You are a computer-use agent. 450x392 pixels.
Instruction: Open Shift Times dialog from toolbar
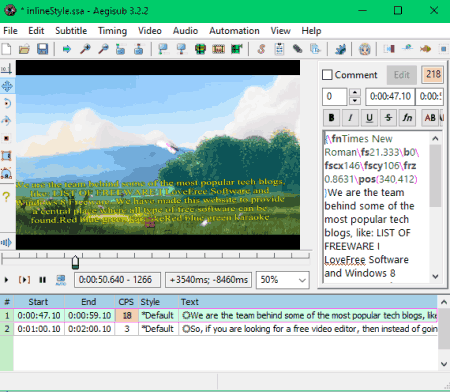[x=389, y=49]
